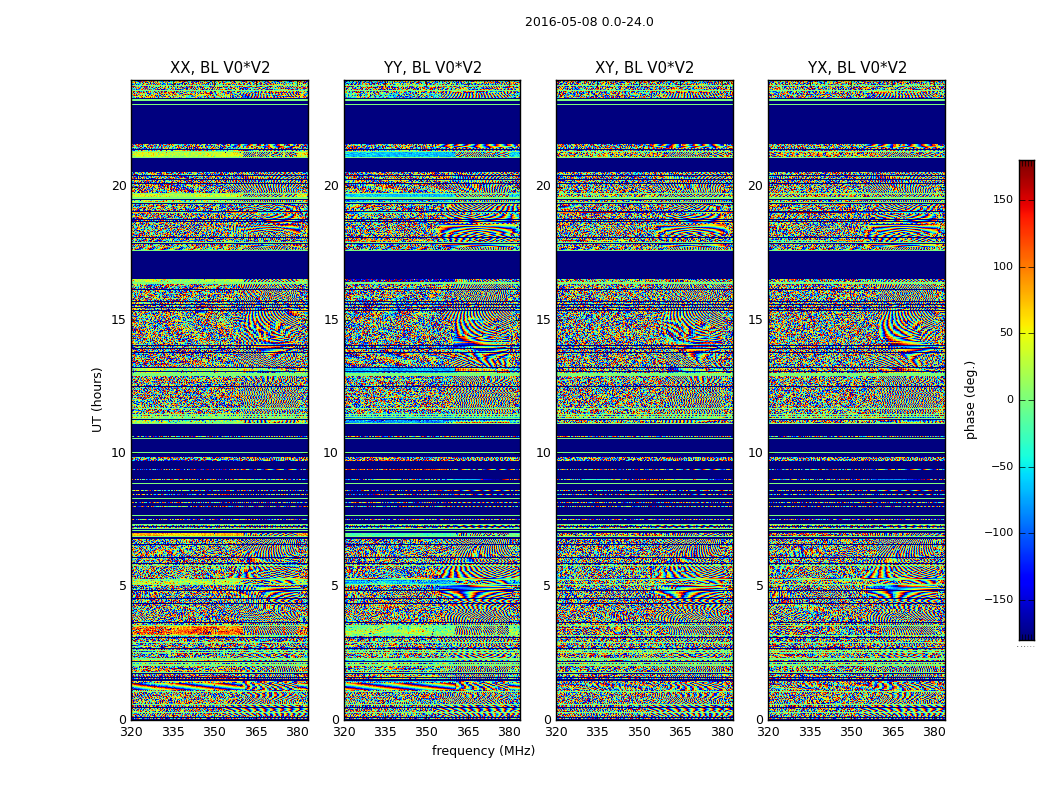Viewport: 1050px width, 800px height.
Task: Select the 'YX, BL V0*V2' panel title
Action: pyautogui.click(x=857, y=68)
